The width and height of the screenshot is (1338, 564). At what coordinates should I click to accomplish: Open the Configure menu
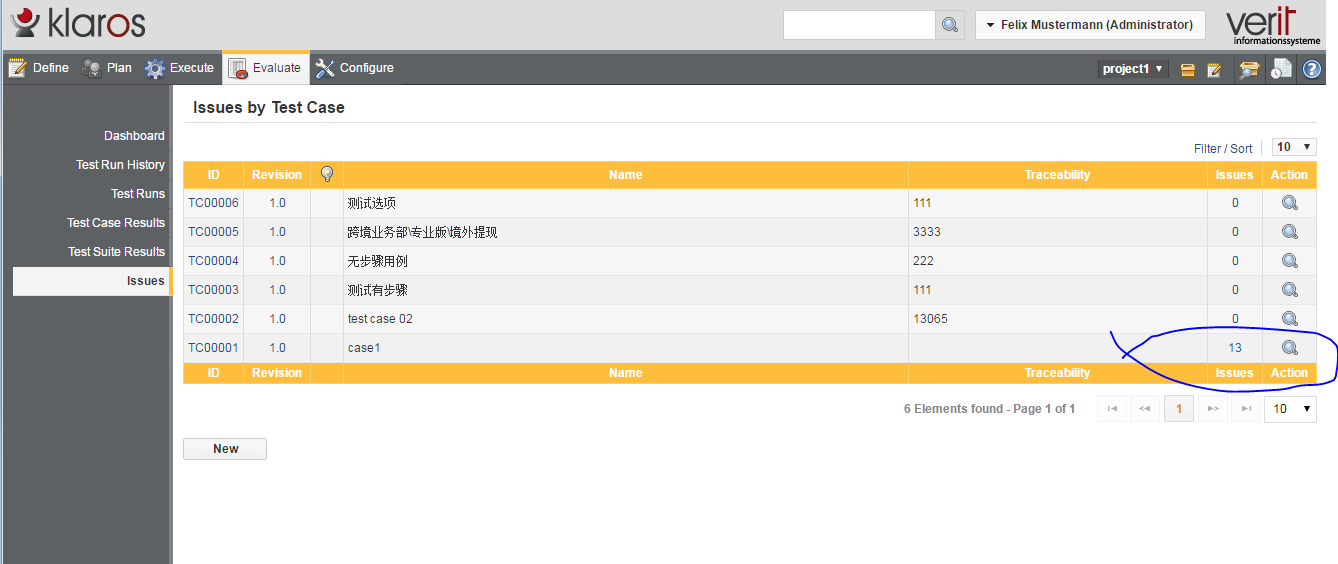(355, 68)
